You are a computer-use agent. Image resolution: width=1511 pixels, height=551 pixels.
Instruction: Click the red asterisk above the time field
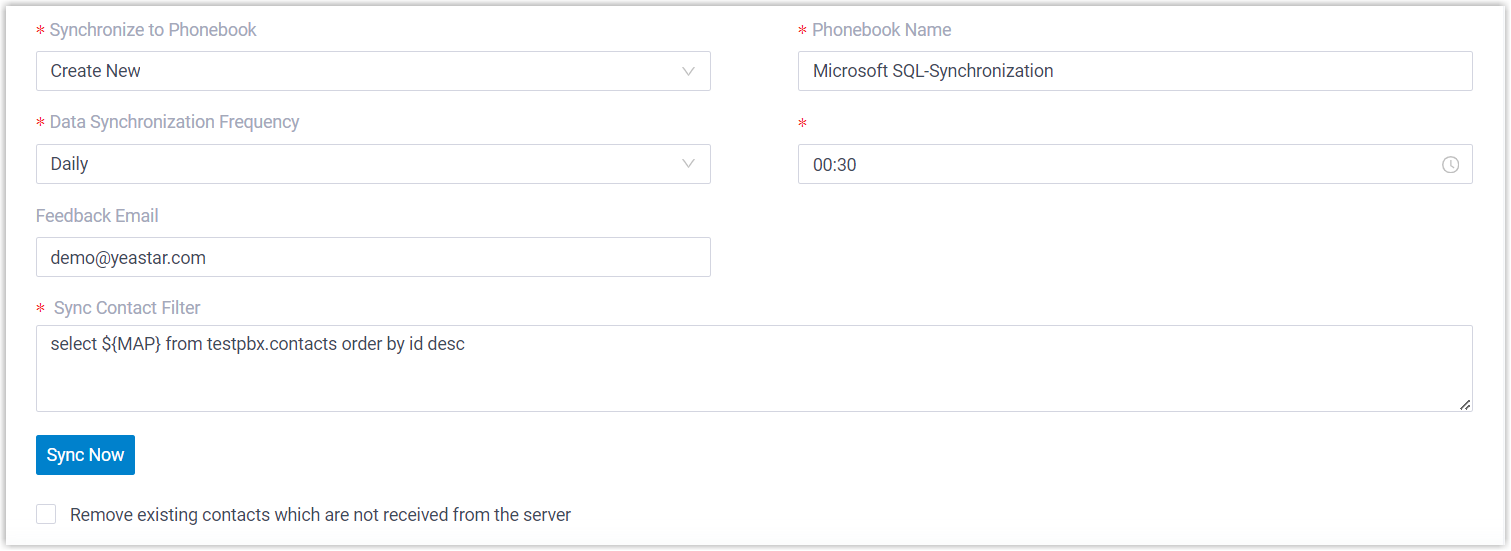[802, 124]
